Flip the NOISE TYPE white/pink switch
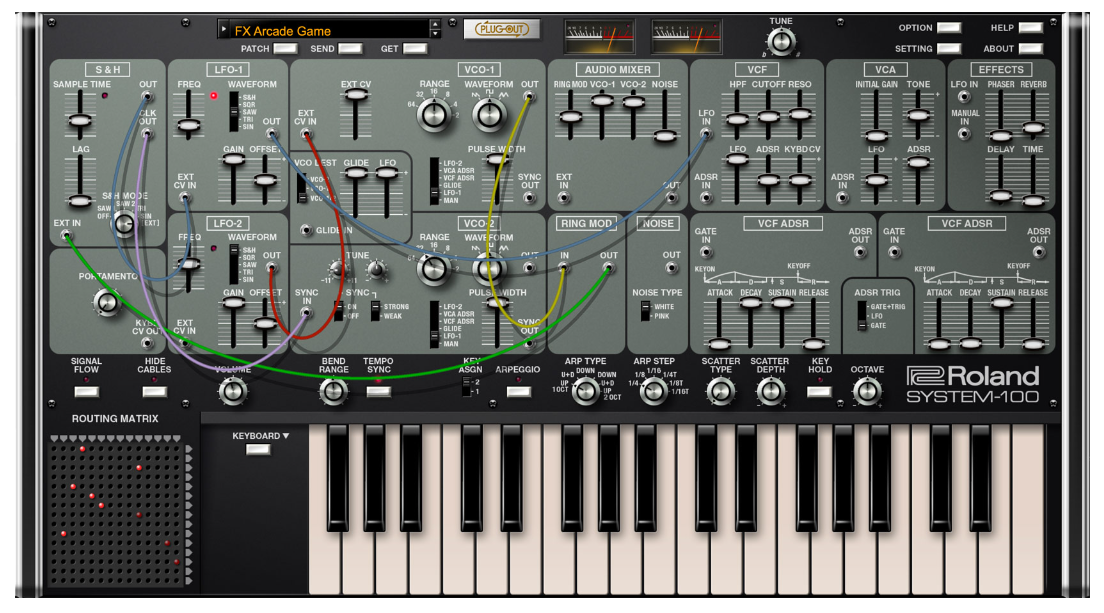1104x613 pixels. pyautogui.click(x=645, y=311)
